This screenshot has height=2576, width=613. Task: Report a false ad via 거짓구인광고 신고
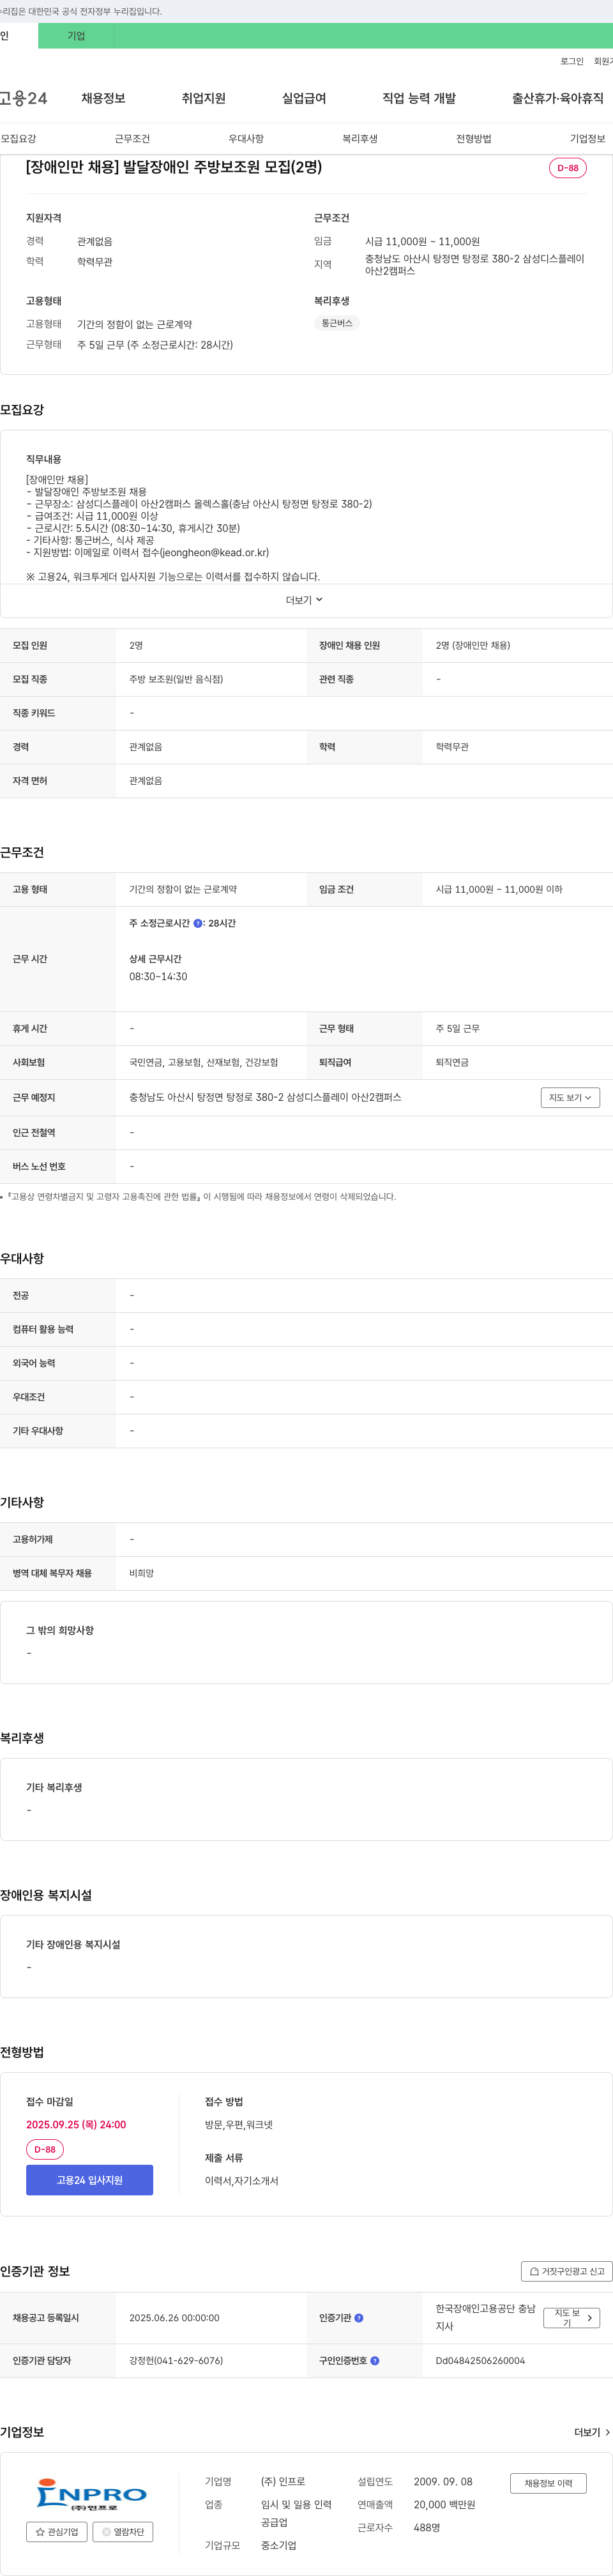(566, 2271)
